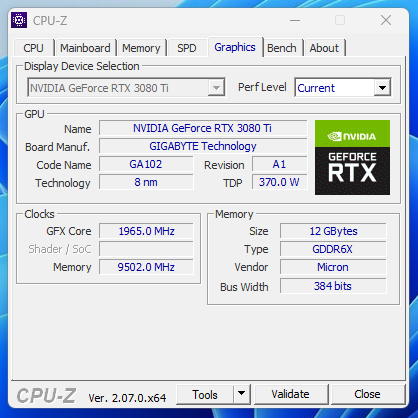Image resolution: width=418 pixels, height=418 pixels.
Task: Switch to the Bench tab
Action: click(282, 48)
